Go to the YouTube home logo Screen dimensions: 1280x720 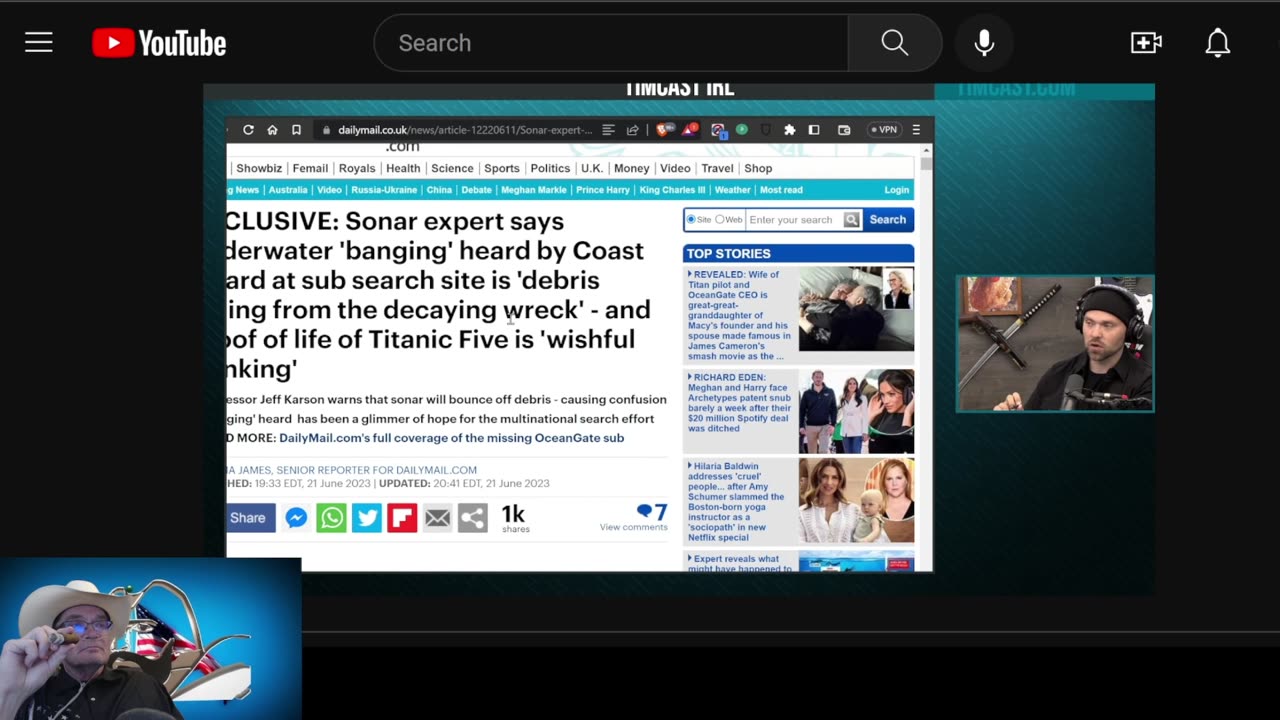pyautogui.click(x=159, y=43)
